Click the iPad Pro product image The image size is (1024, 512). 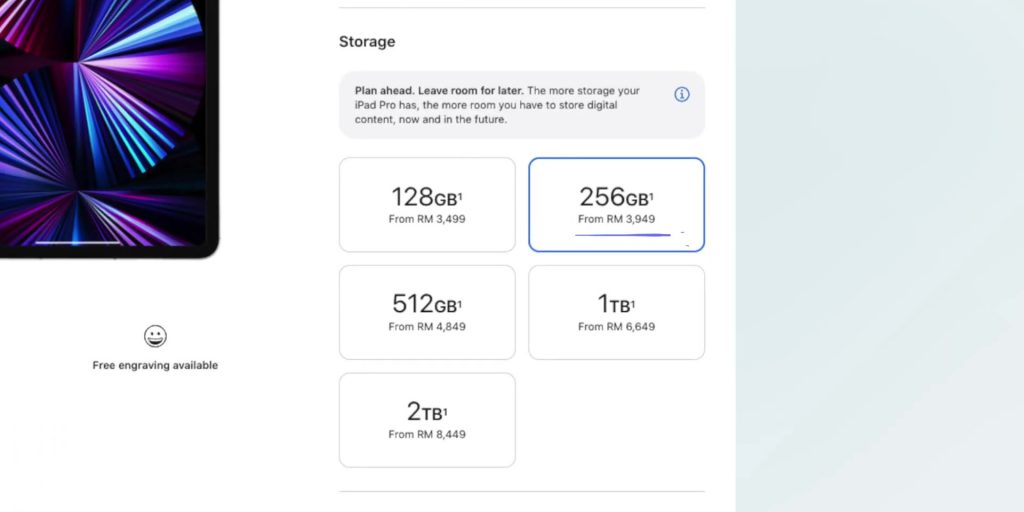108,129
